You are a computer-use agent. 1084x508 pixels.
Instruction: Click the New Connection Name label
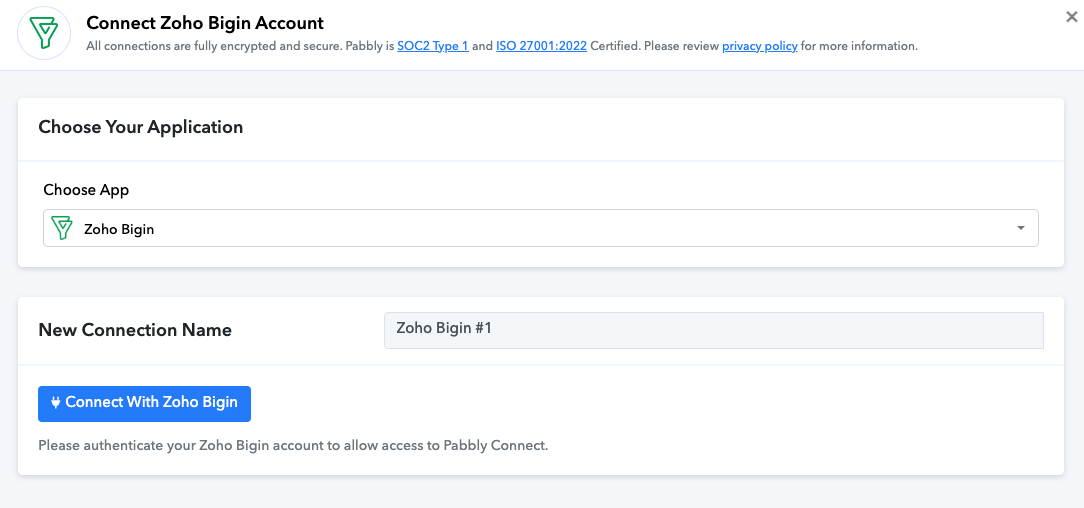(x=135, y=330)
